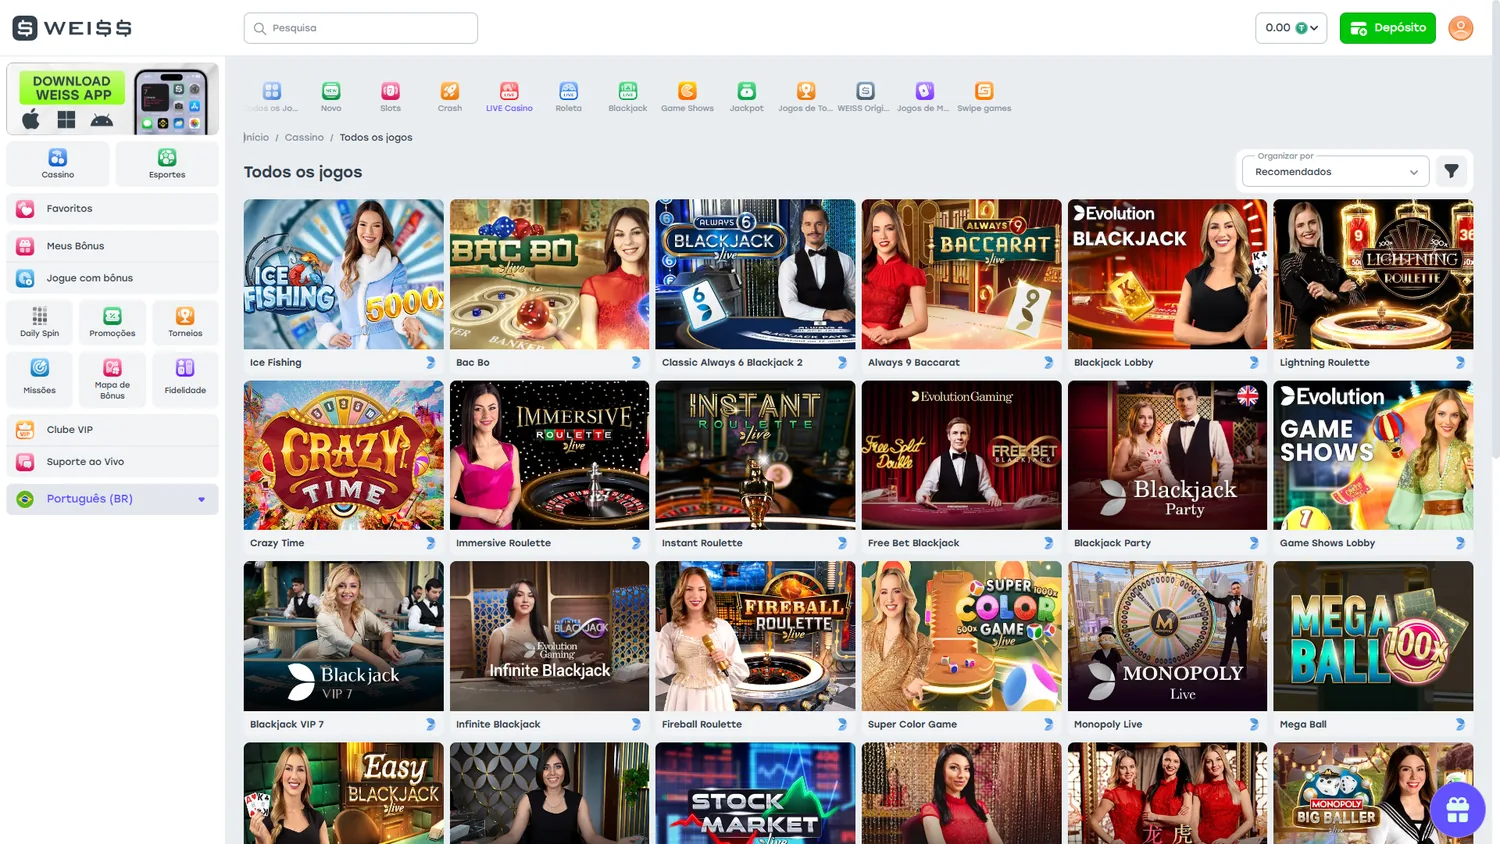Open Mapa de Bônus in sidebar
Viewport: 1500px width, 844px height.
point(112,379)
